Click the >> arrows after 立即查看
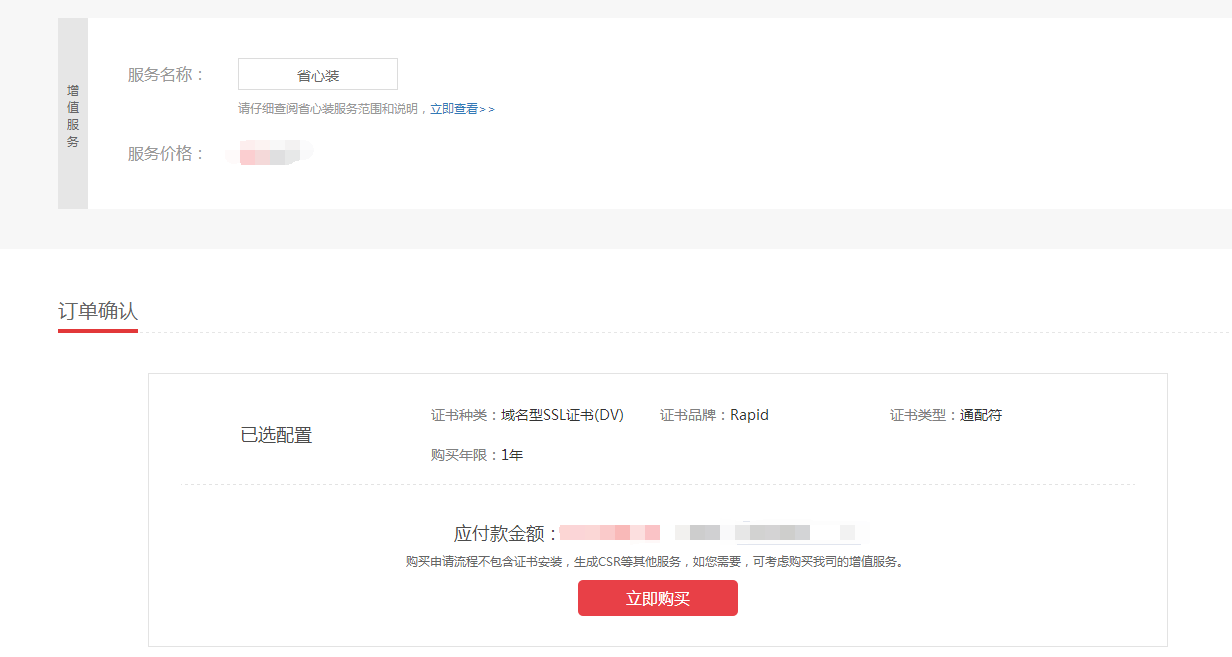1232x657 pixels. [487, 109]
